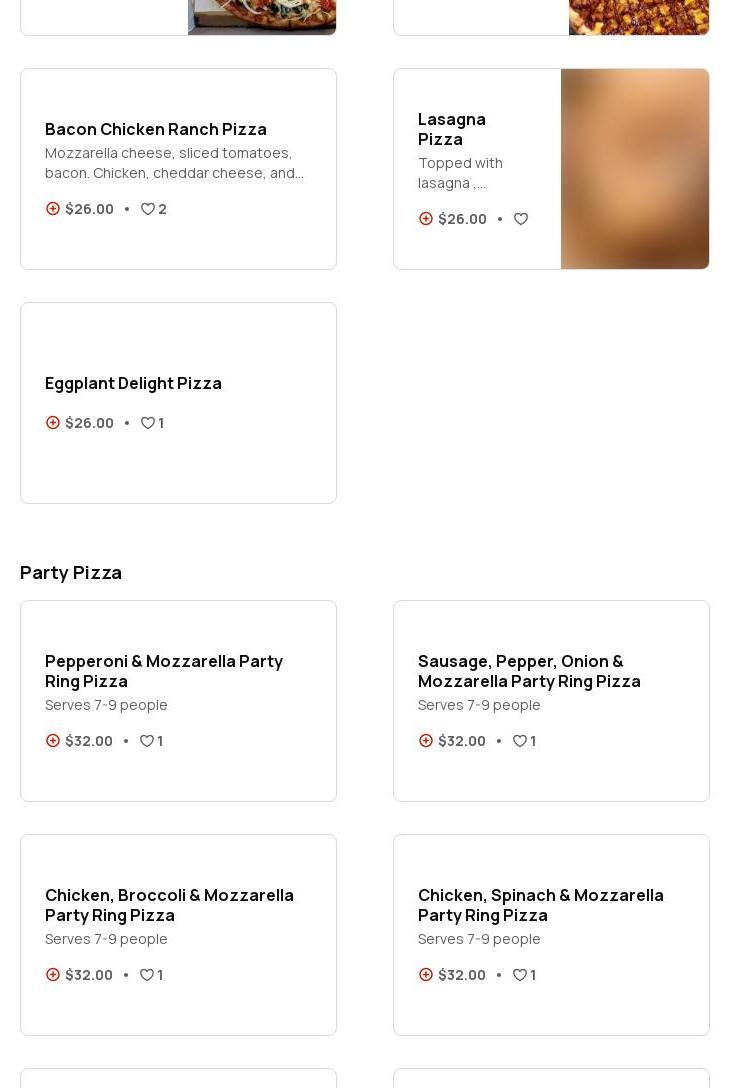
Task: Open Lasagna Pizza photo thumbnail
Action: pos(635,169)
